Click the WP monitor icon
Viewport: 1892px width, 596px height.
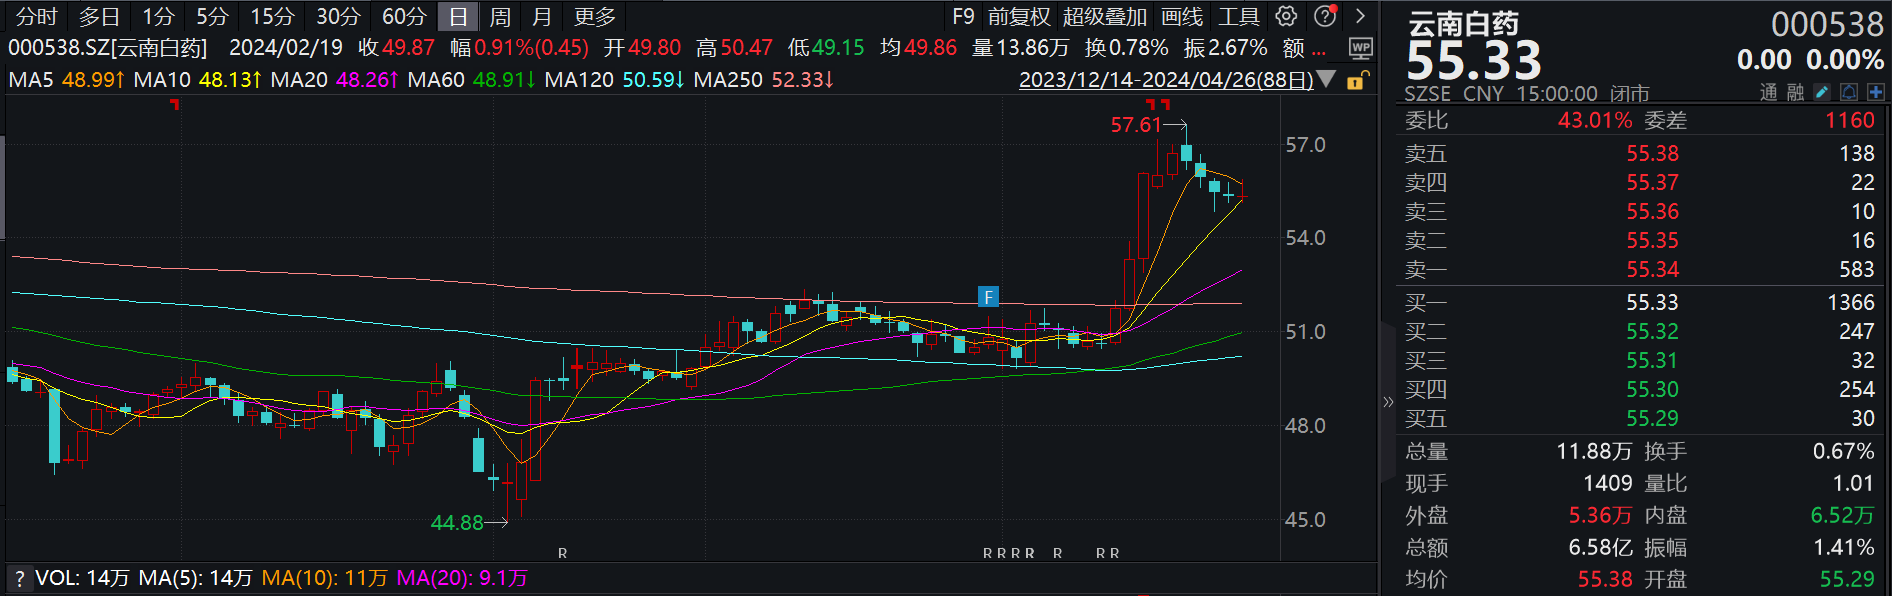click(x=1360, y=48)
